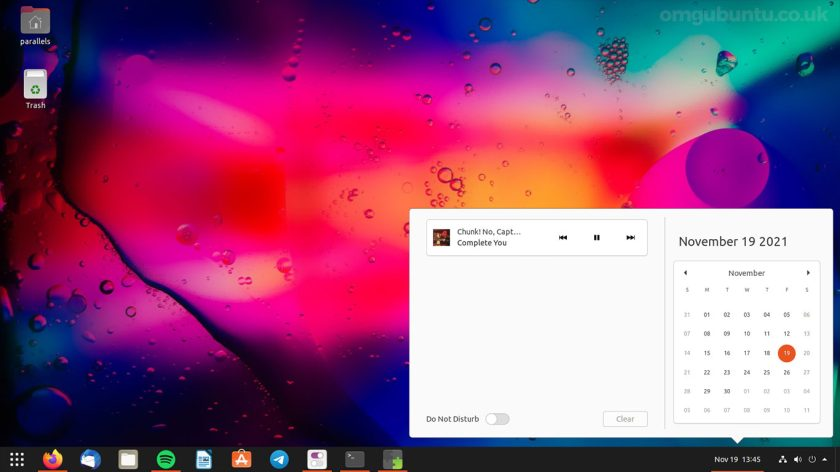Screen dimensions: 840x472
Task: Skip to next track
Action: tap(631, 237)
